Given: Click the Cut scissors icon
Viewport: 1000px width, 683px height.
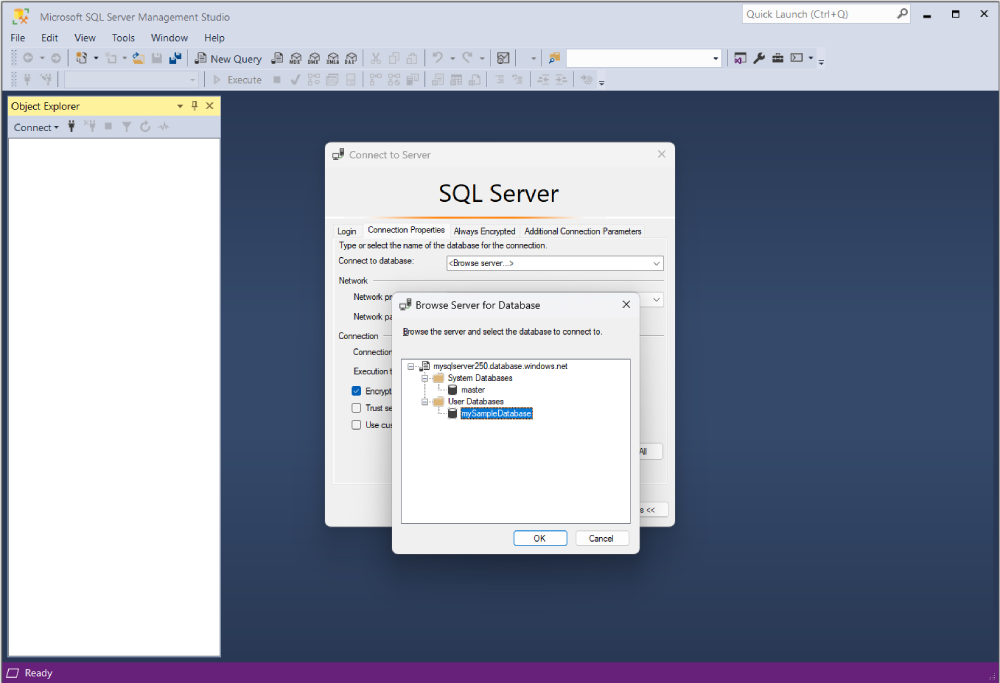Looking at the screenshot, I should click(x=376, y=59).
